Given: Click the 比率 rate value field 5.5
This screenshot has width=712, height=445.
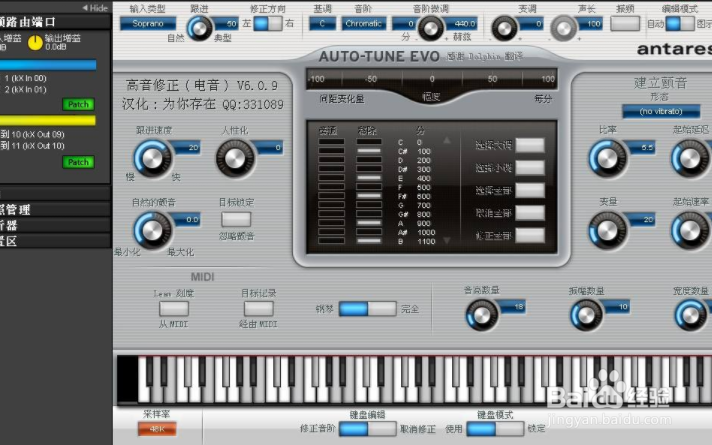Looking at the screenshot, I should tap(643, 147).
